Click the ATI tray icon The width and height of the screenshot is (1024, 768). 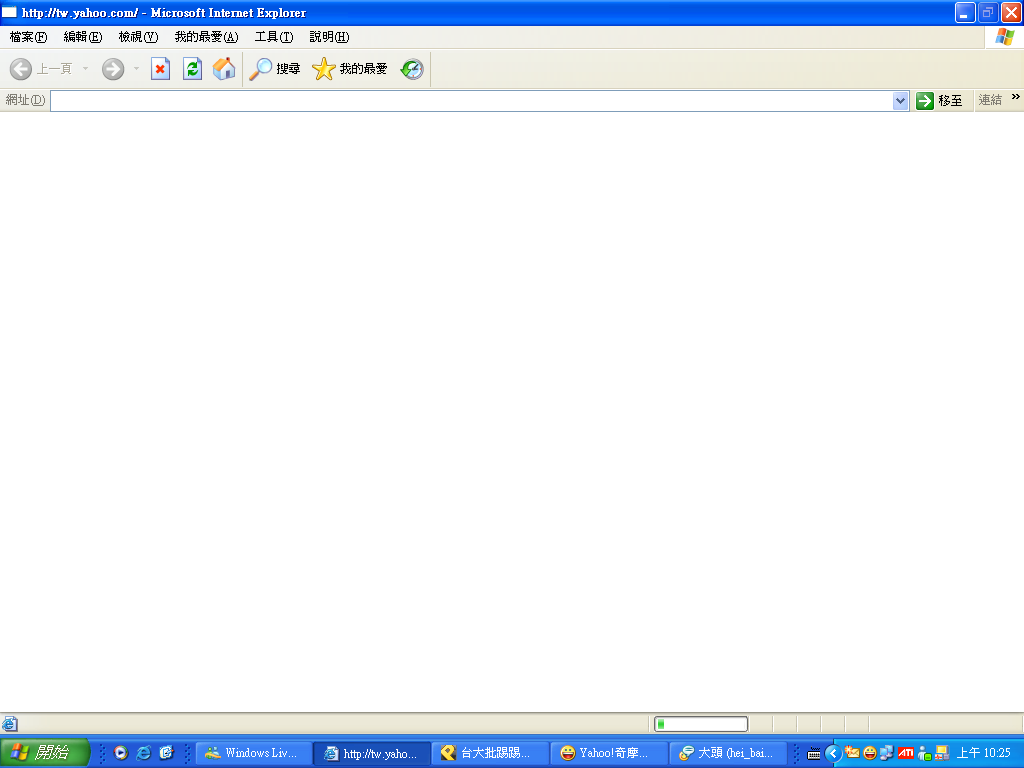pyautogui.click(x=906, y=753)
